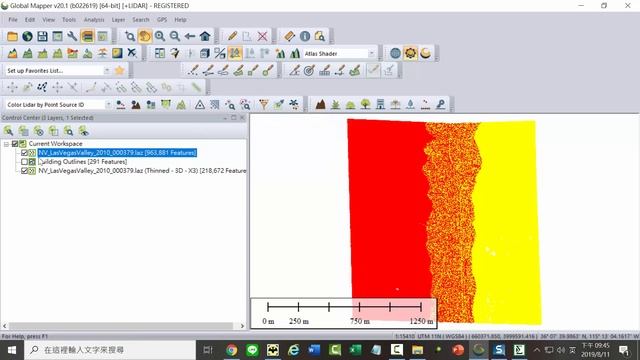The height and width of the screenshot is (360, 640).
Task: Open Configuration with the wrench icon
Action: pyautogui.click(x=72, y=36)
